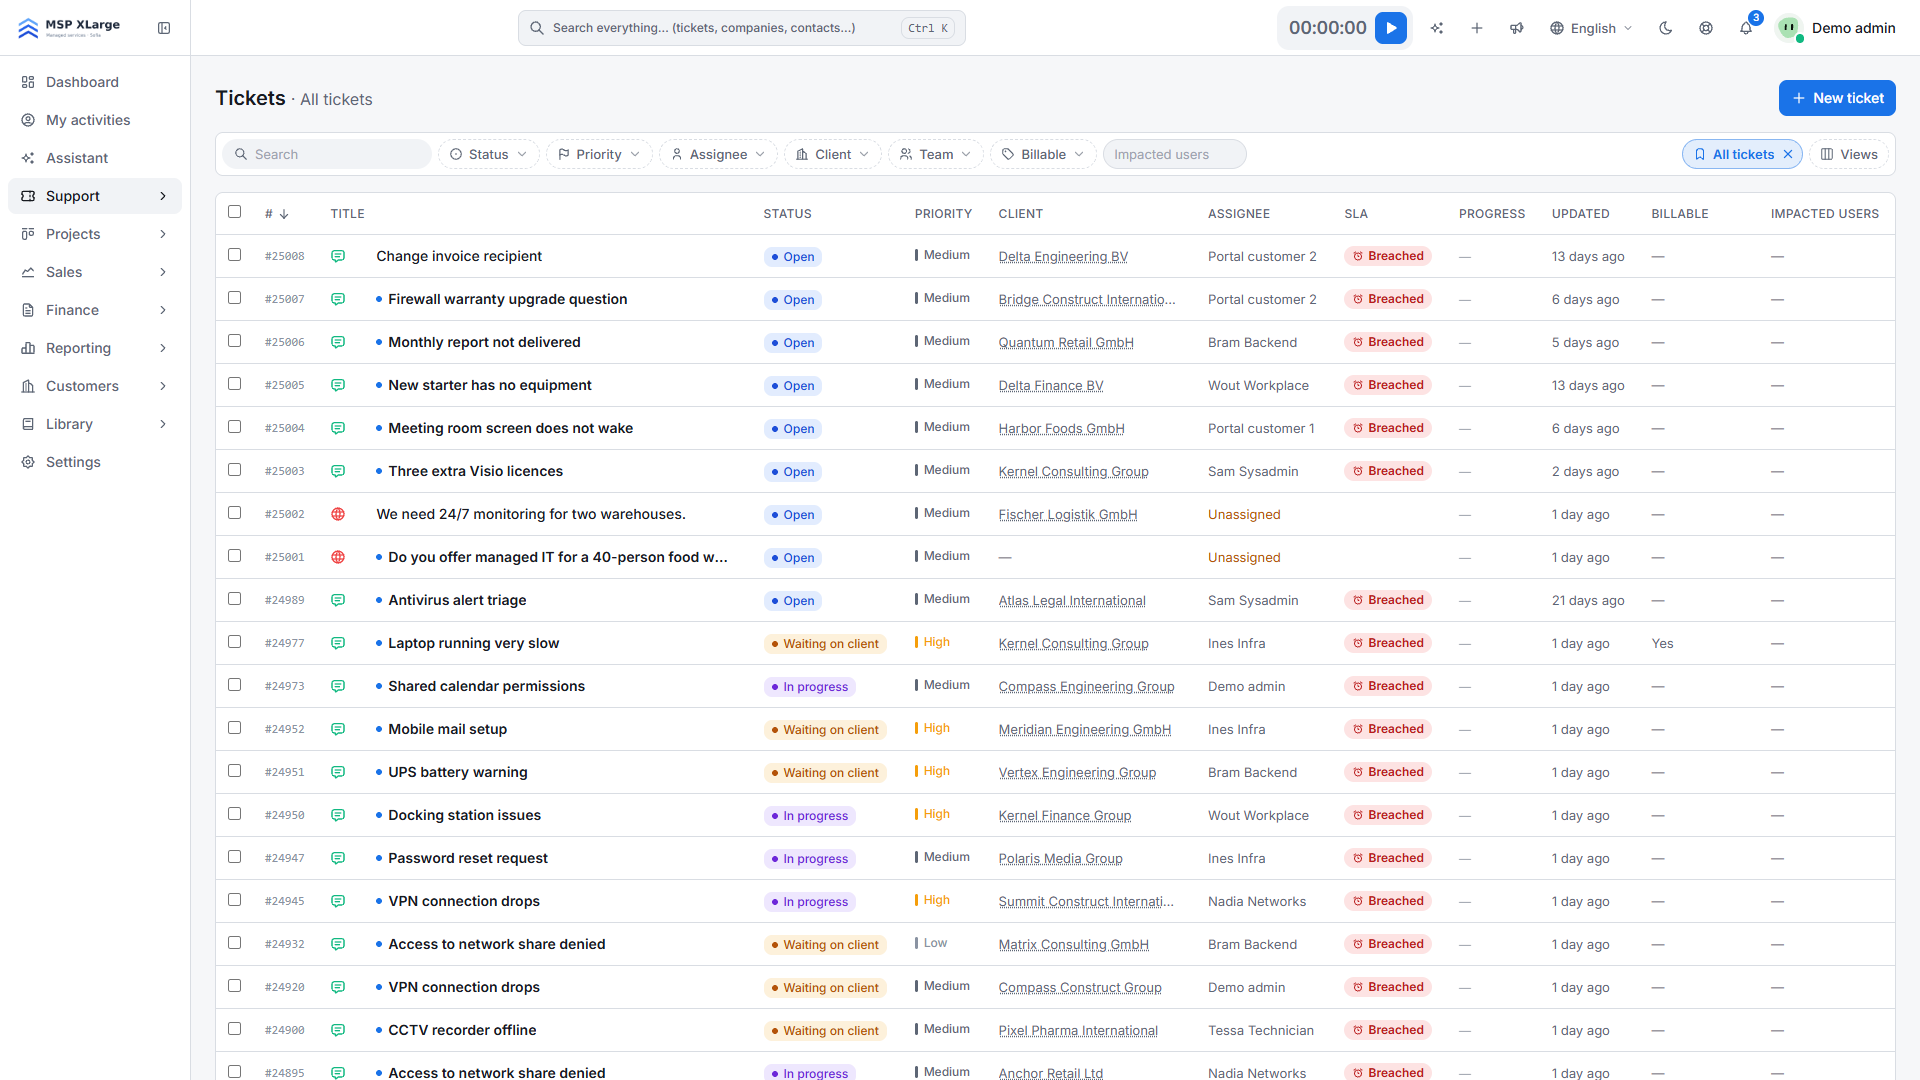Click the New ticket button
Screen dimensions: 1920x1080
coord(1837,98)
